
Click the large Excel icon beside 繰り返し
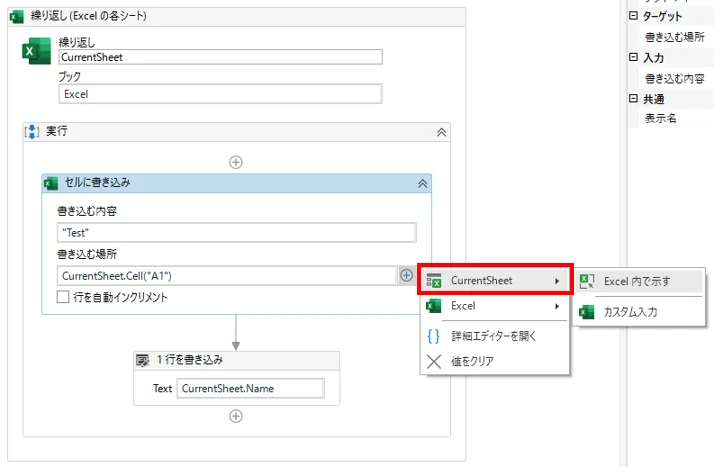click(37, 53)
